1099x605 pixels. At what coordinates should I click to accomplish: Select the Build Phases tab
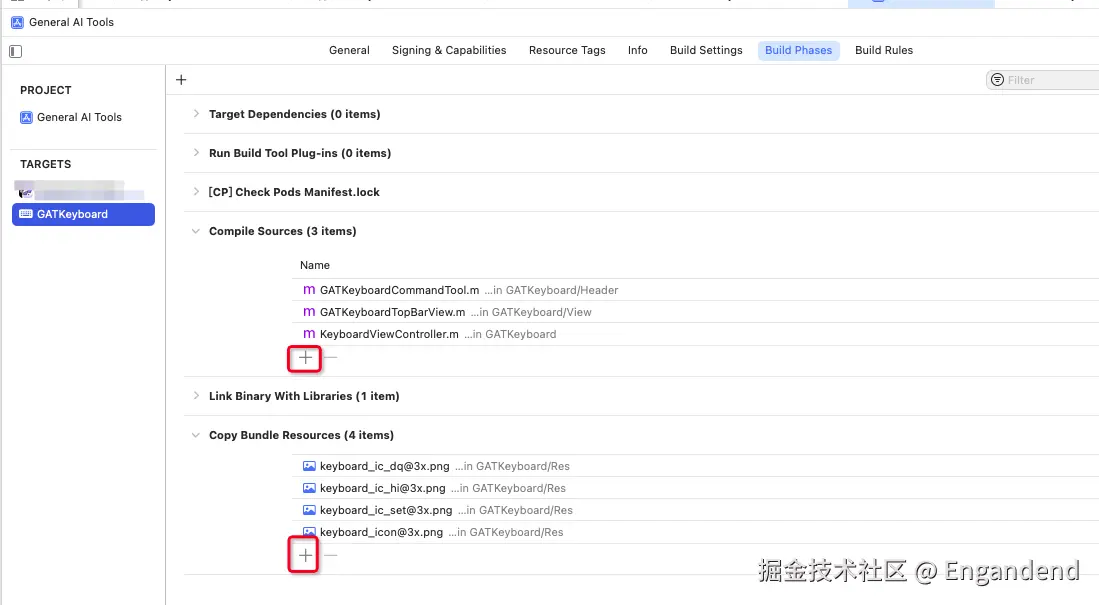798,50
